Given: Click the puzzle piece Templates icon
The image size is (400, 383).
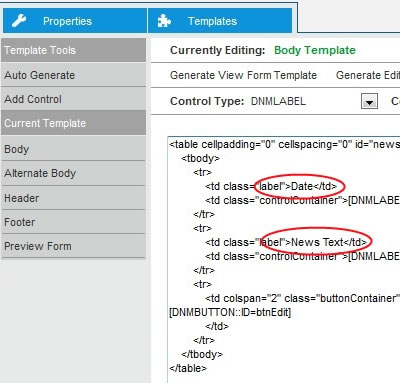Looking at the screenshot, I should tap(164, 21).
